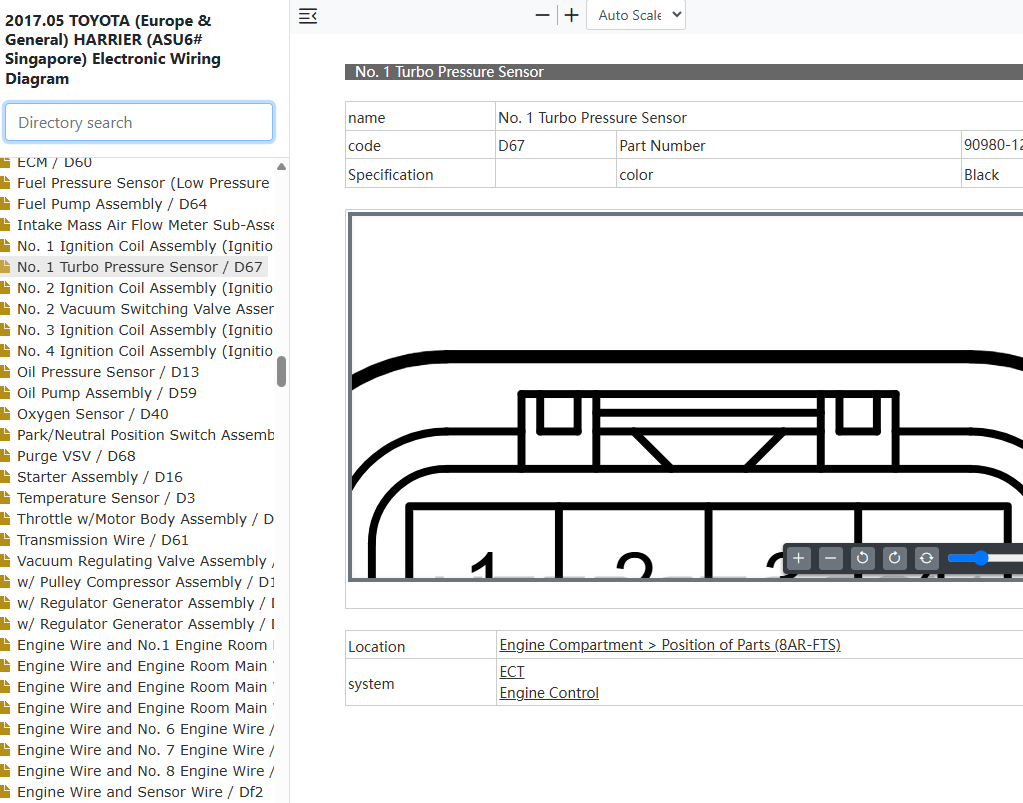The image size is (1023, 803).
Task: Toggle the sidebar menu icon
Action: [308, 16]
